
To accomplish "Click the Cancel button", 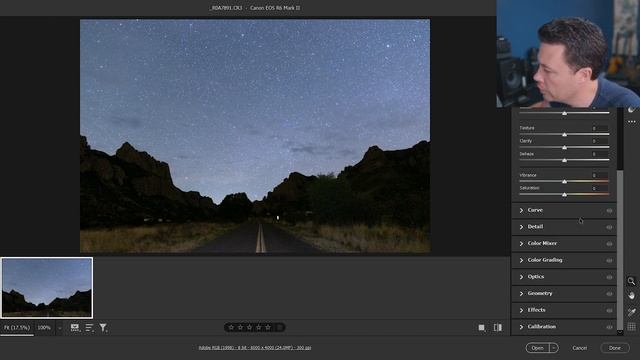I will (x=579, y=348).
